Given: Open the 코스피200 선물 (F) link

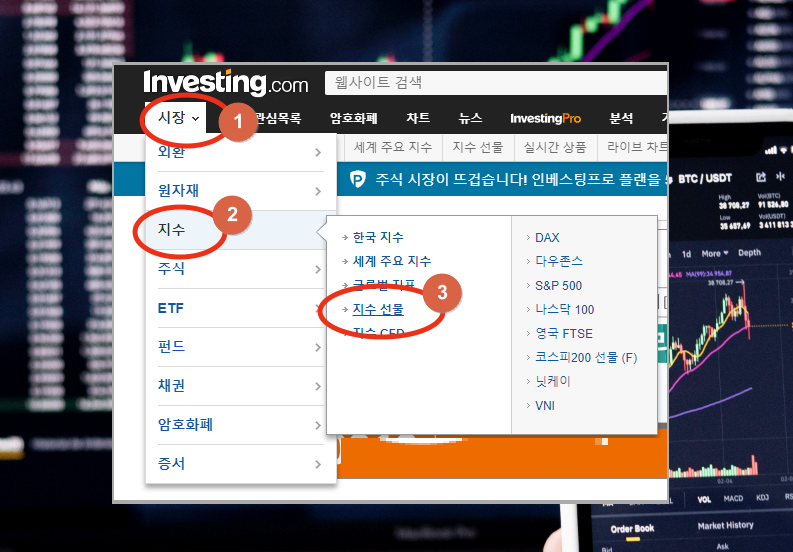Looking at the screenshot, I should [586, 358].
